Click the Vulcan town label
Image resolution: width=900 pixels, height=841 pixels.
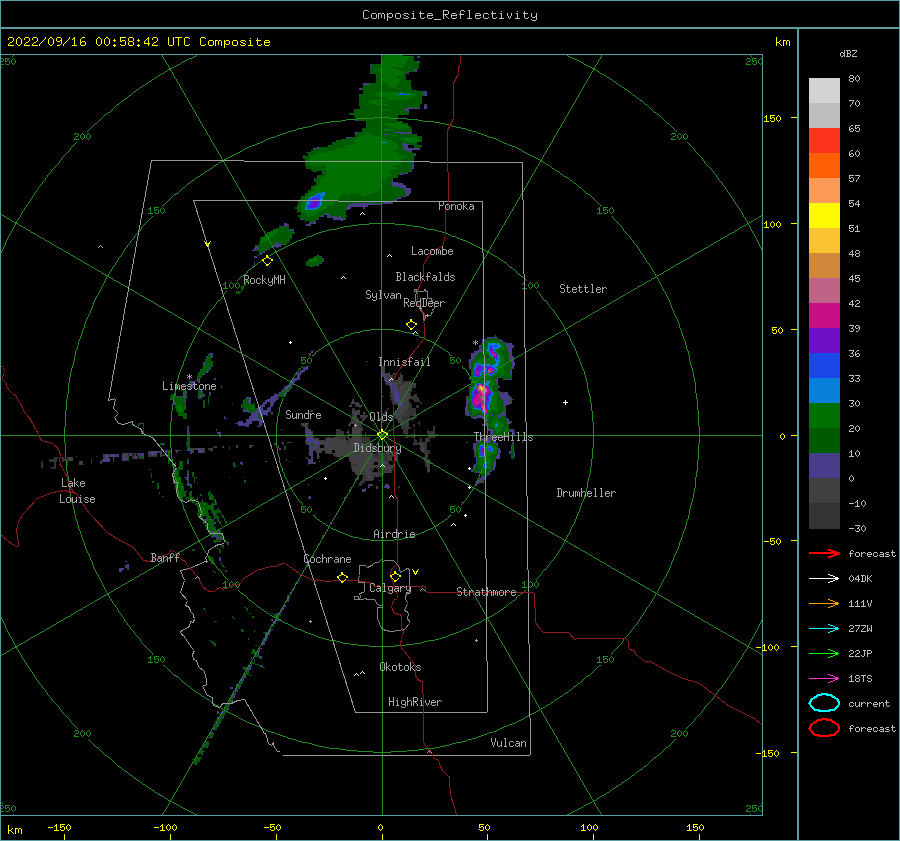(x=508, y=743)
